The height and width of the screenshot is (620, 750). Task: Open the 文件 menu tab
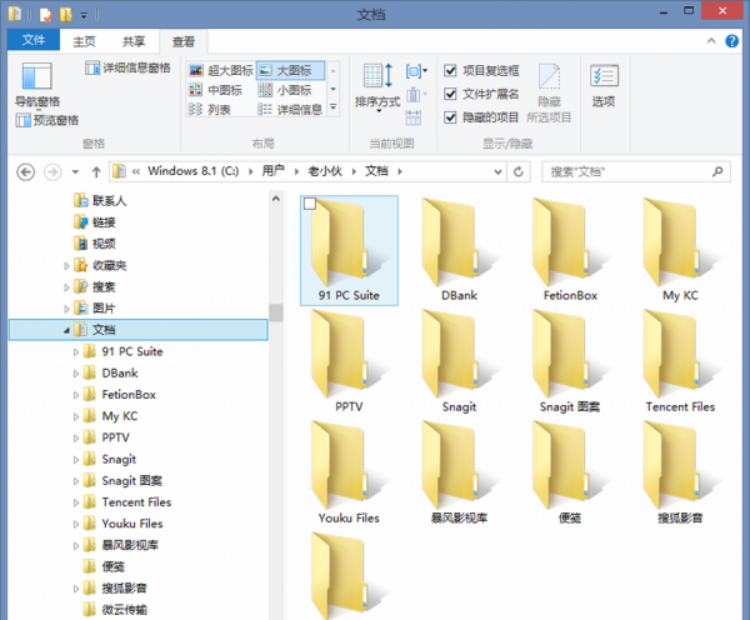pyautogui.click(x=33, y=40)
